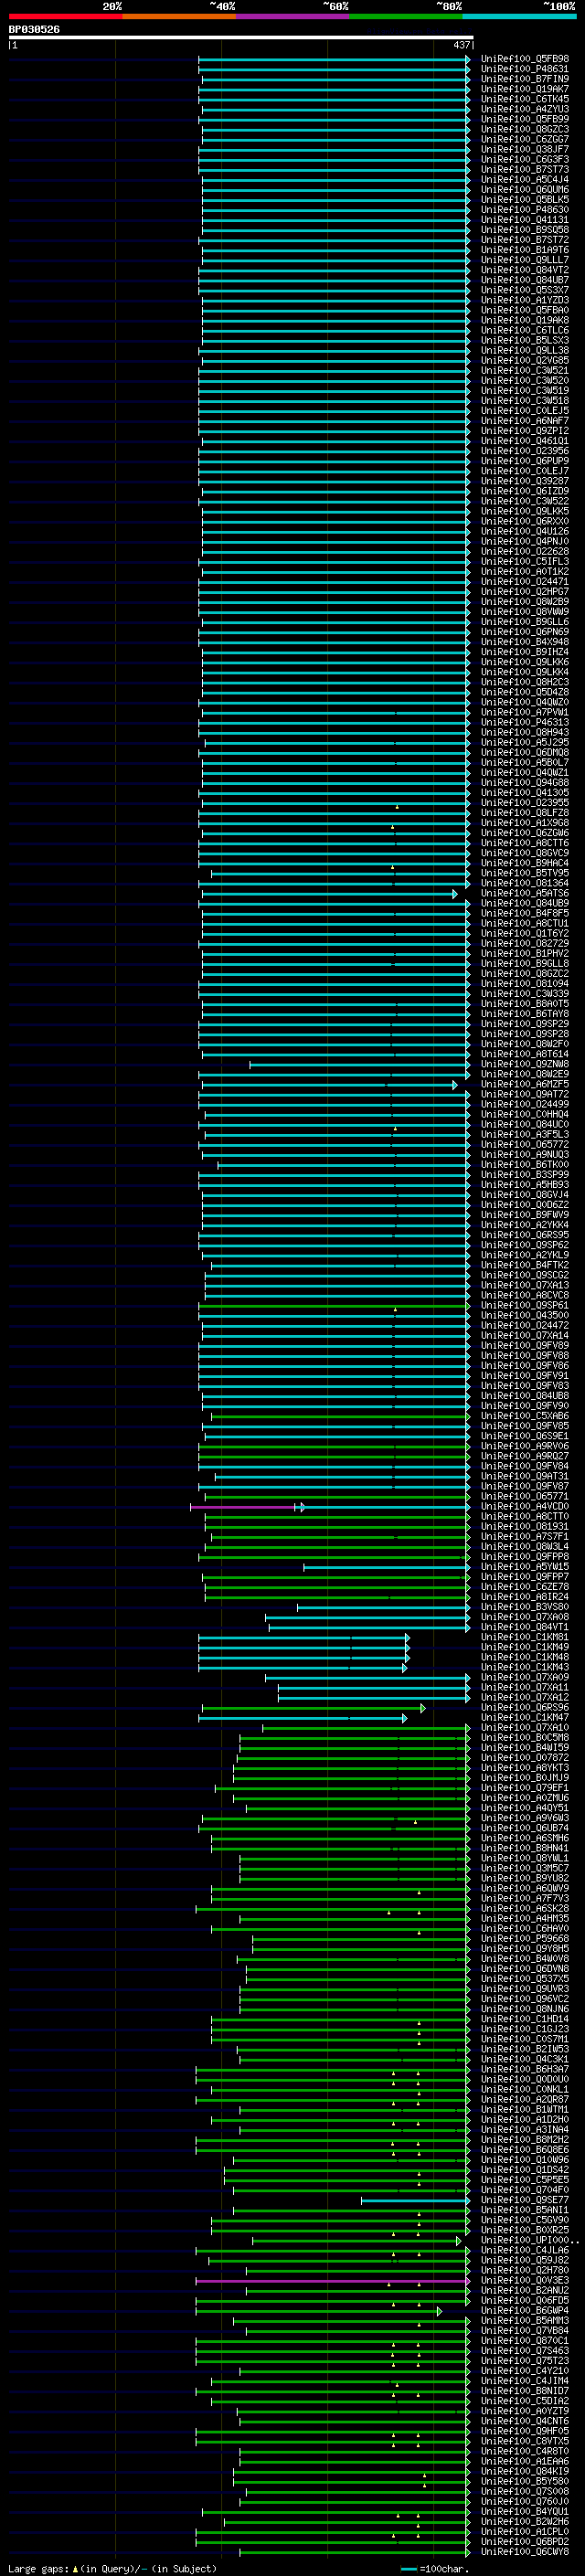This screenshot has width=585, height=2576.
Task: Click the red 20% identity legend segment
Action: coord(65,16)
